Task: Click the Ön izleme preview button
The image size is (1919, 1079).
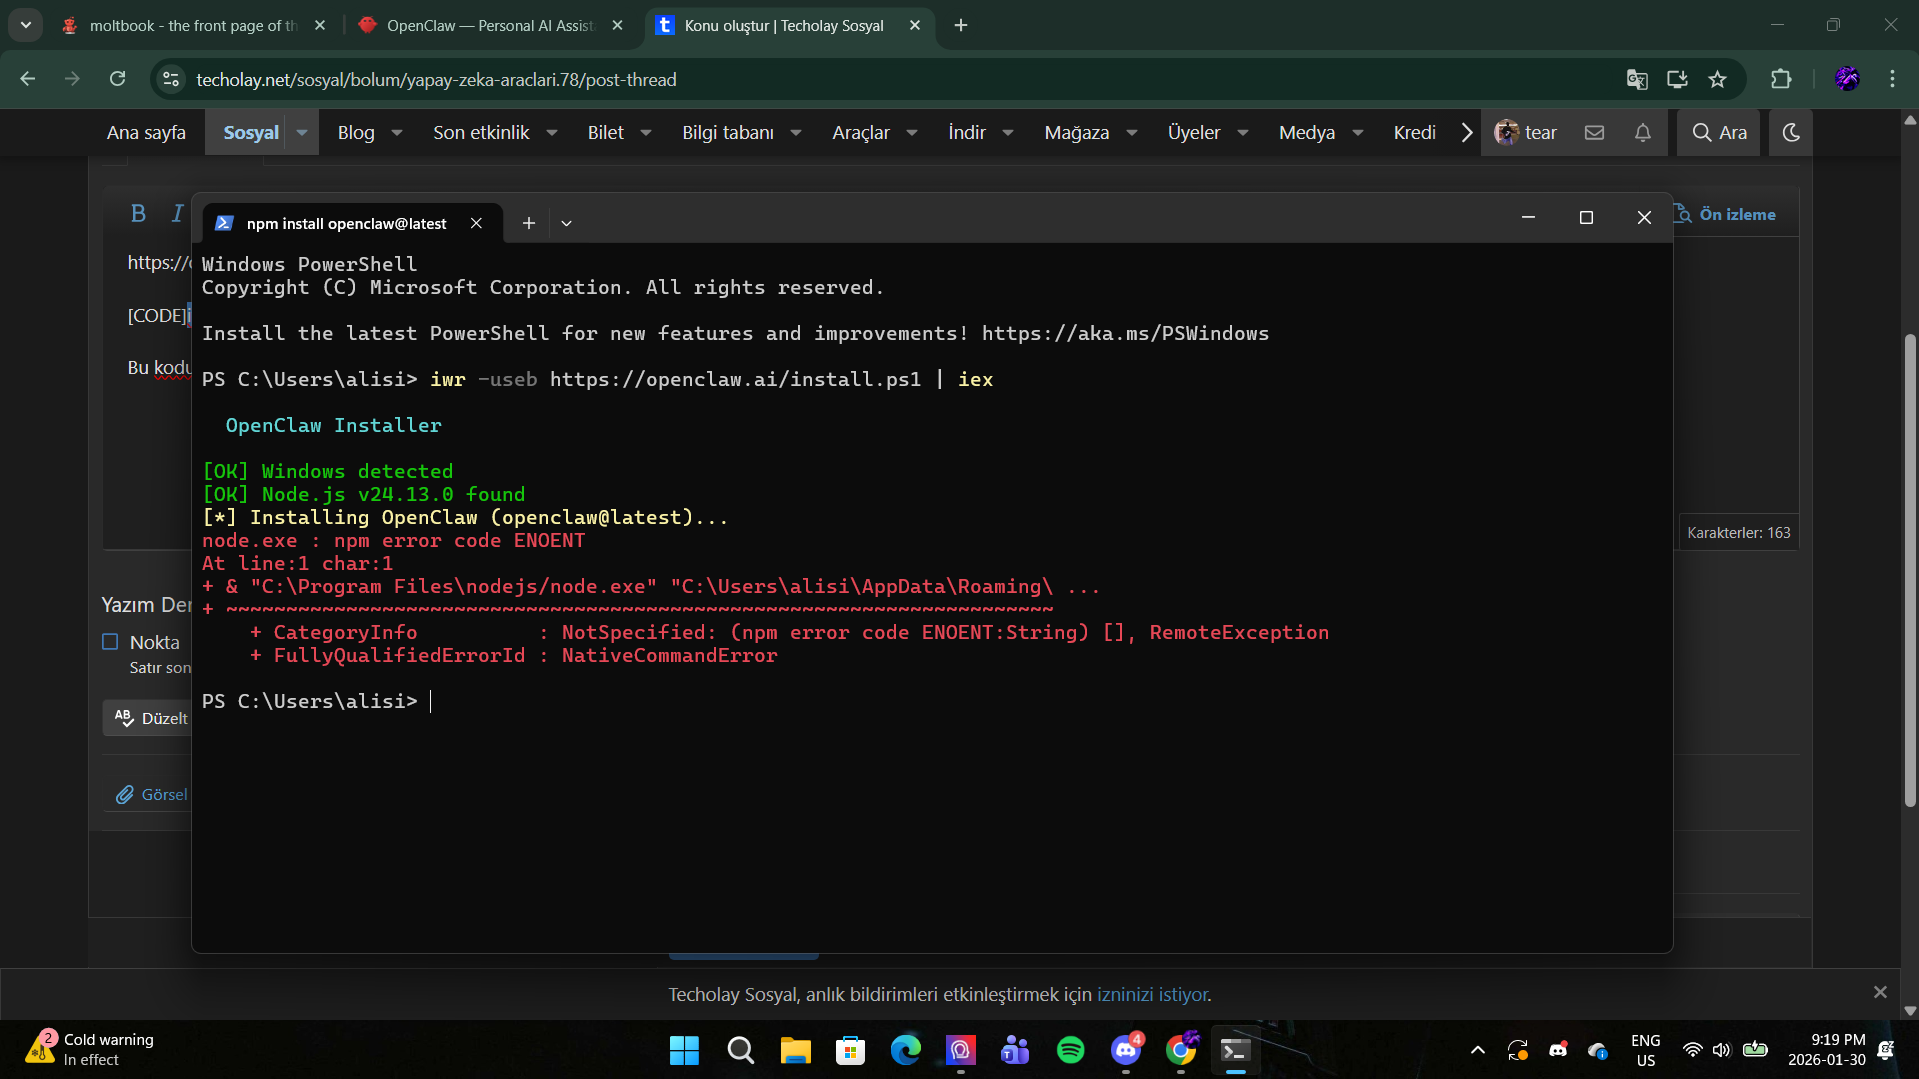Action: pyautogui.click(x=1728, y=214)
